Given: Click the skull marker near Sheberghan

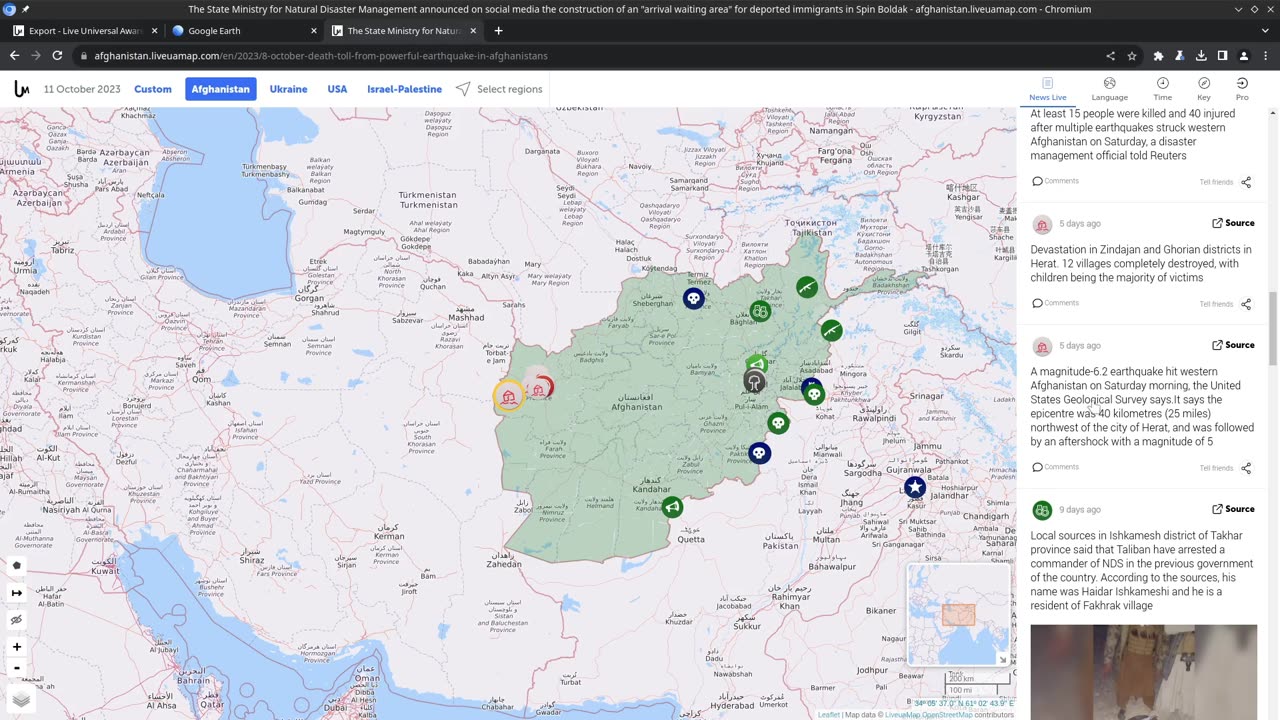Looking at the screenshot, I should pos(693,298).
